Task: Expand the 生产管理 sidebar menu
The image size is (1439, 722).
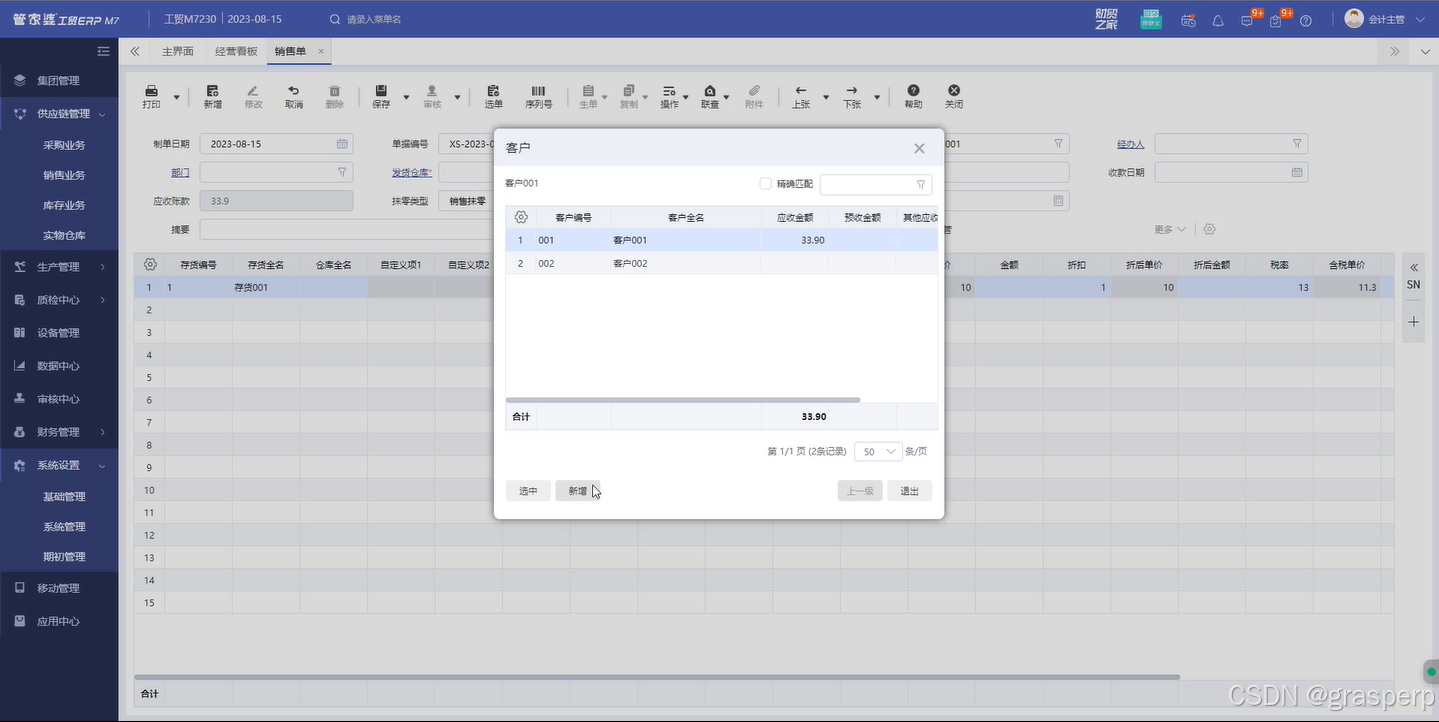Action: 59,267
